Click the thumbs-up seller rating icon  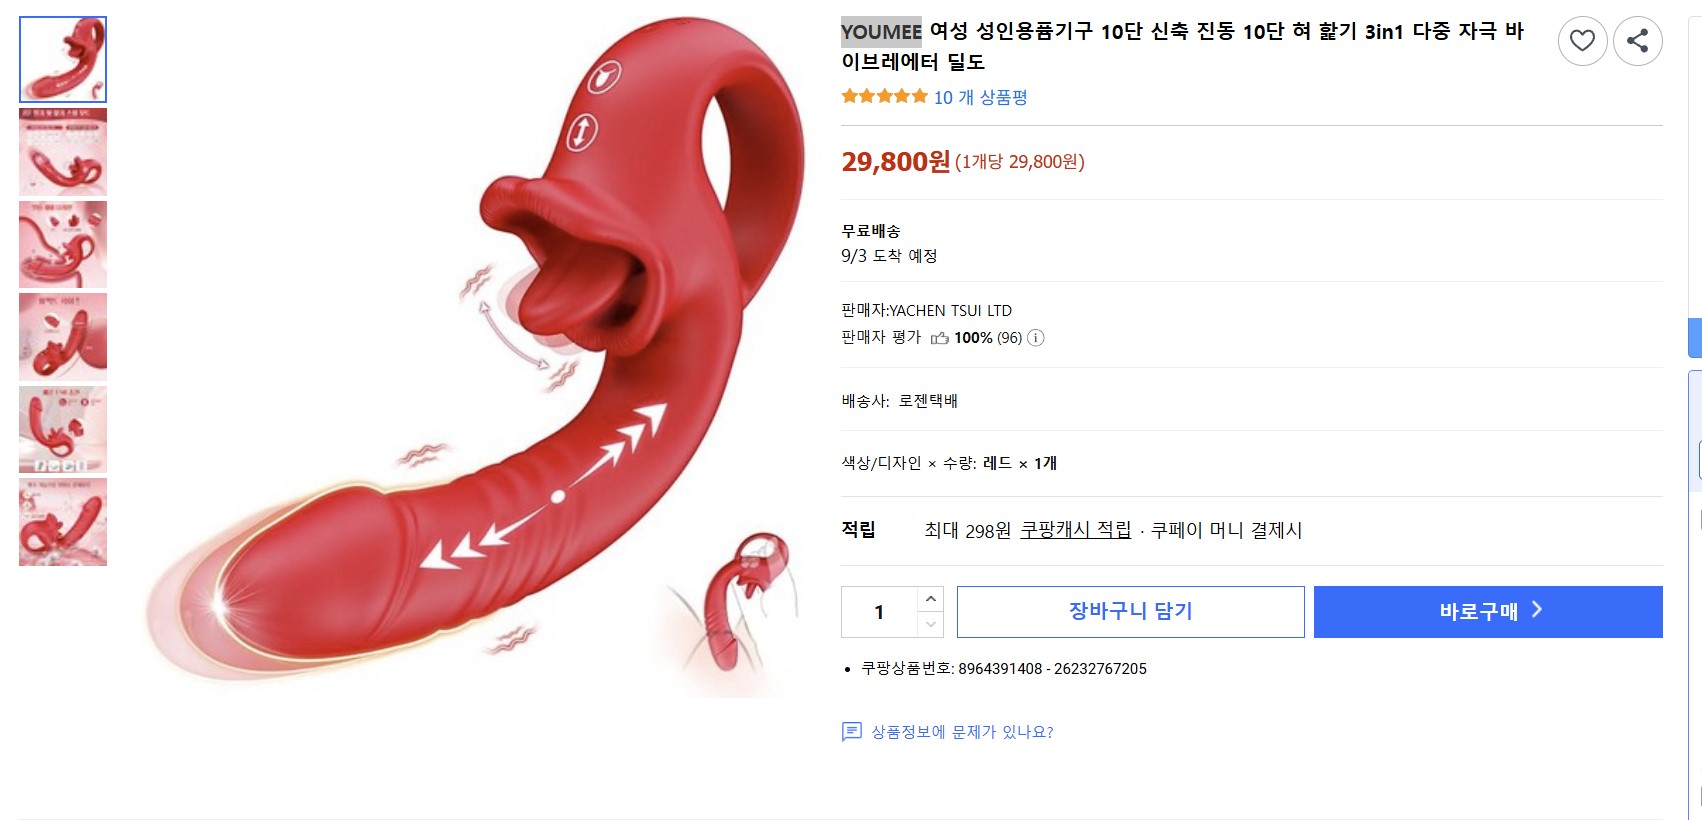pos(939,338)
